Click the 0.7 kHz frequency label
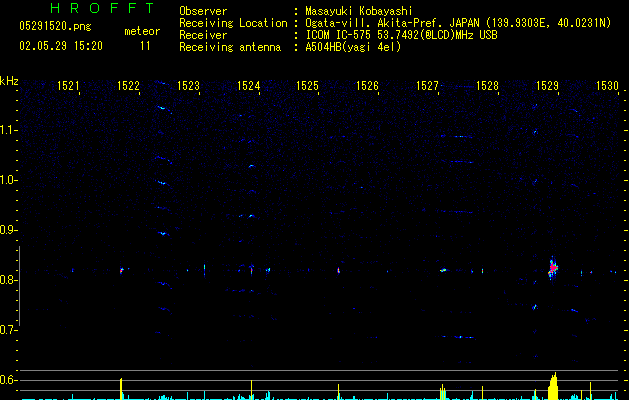The width and height of the screenshot is (629, 400). 8,330
